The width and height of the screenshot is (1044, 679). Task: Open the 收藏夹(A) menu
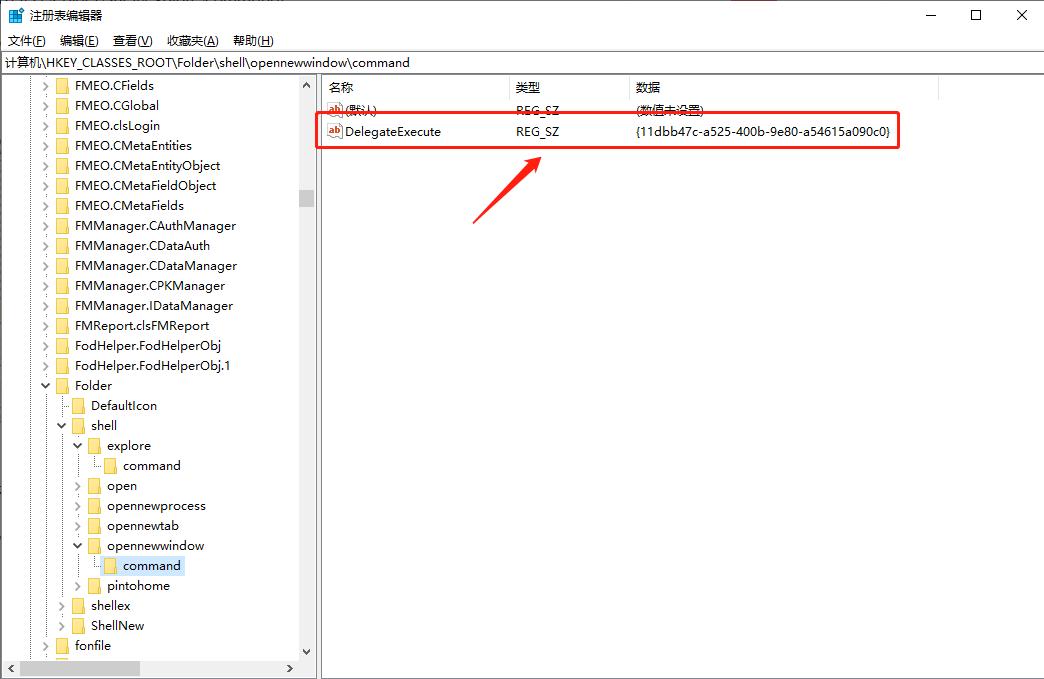pyautogui.click(x=192, y=40)
